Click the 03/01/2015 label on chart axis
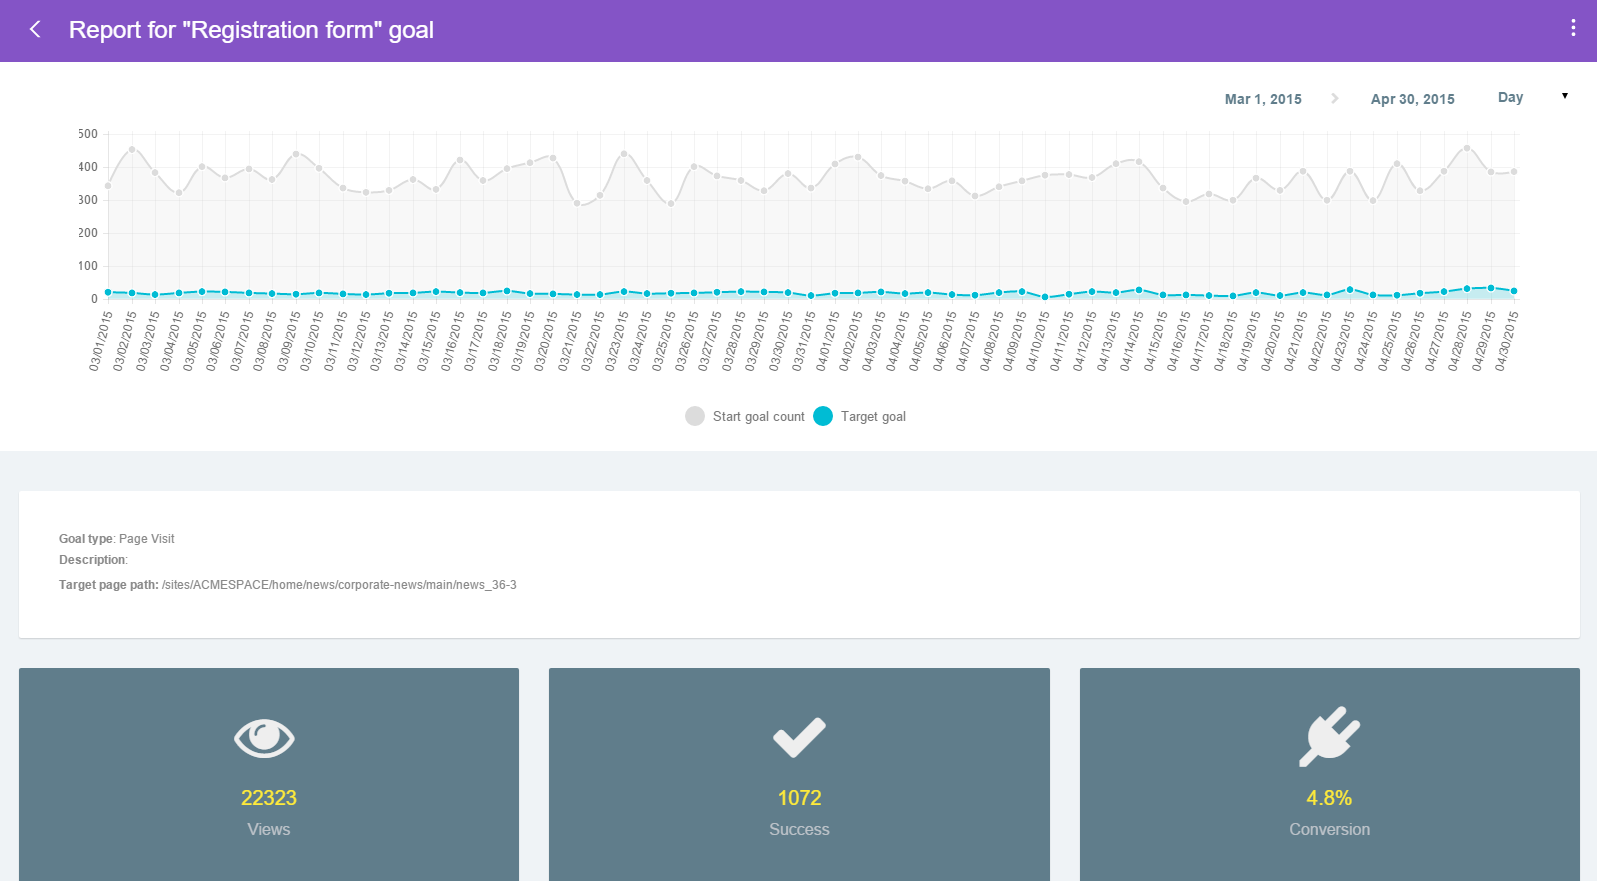The image size is (1597, 881). [101, 341]
